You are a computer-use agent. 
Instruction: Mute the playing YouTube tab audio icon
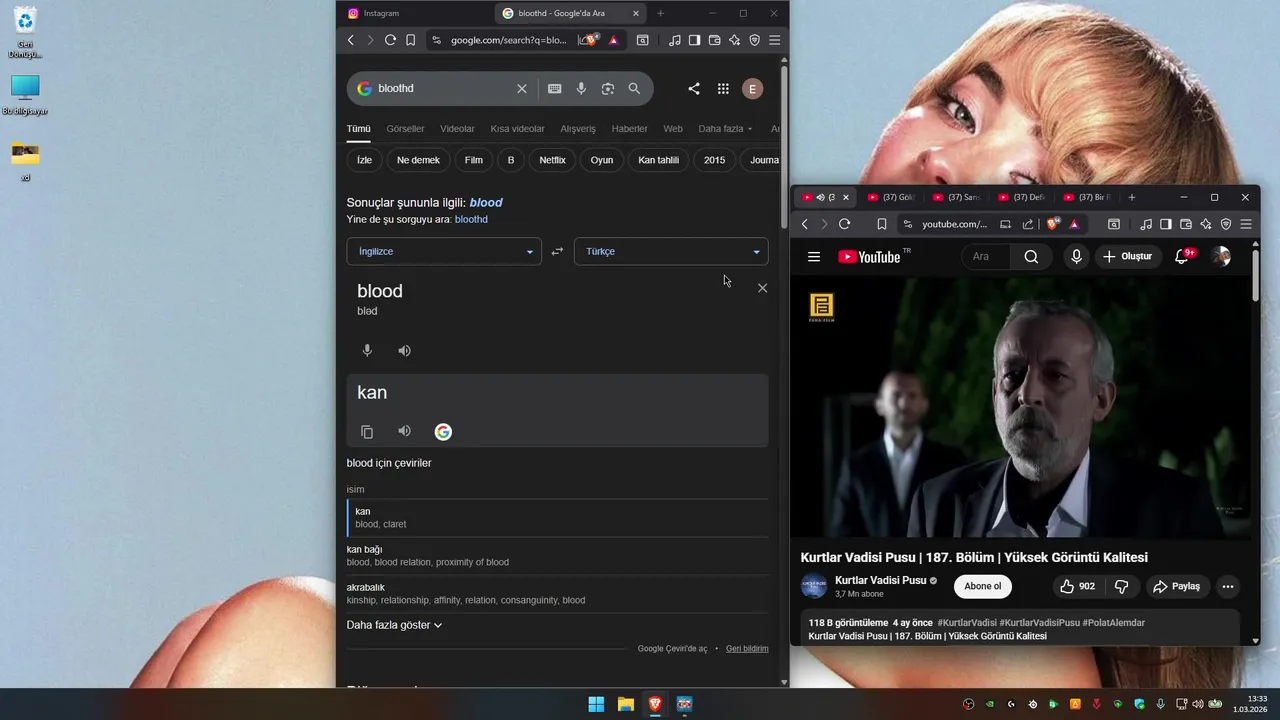[820, 197]
